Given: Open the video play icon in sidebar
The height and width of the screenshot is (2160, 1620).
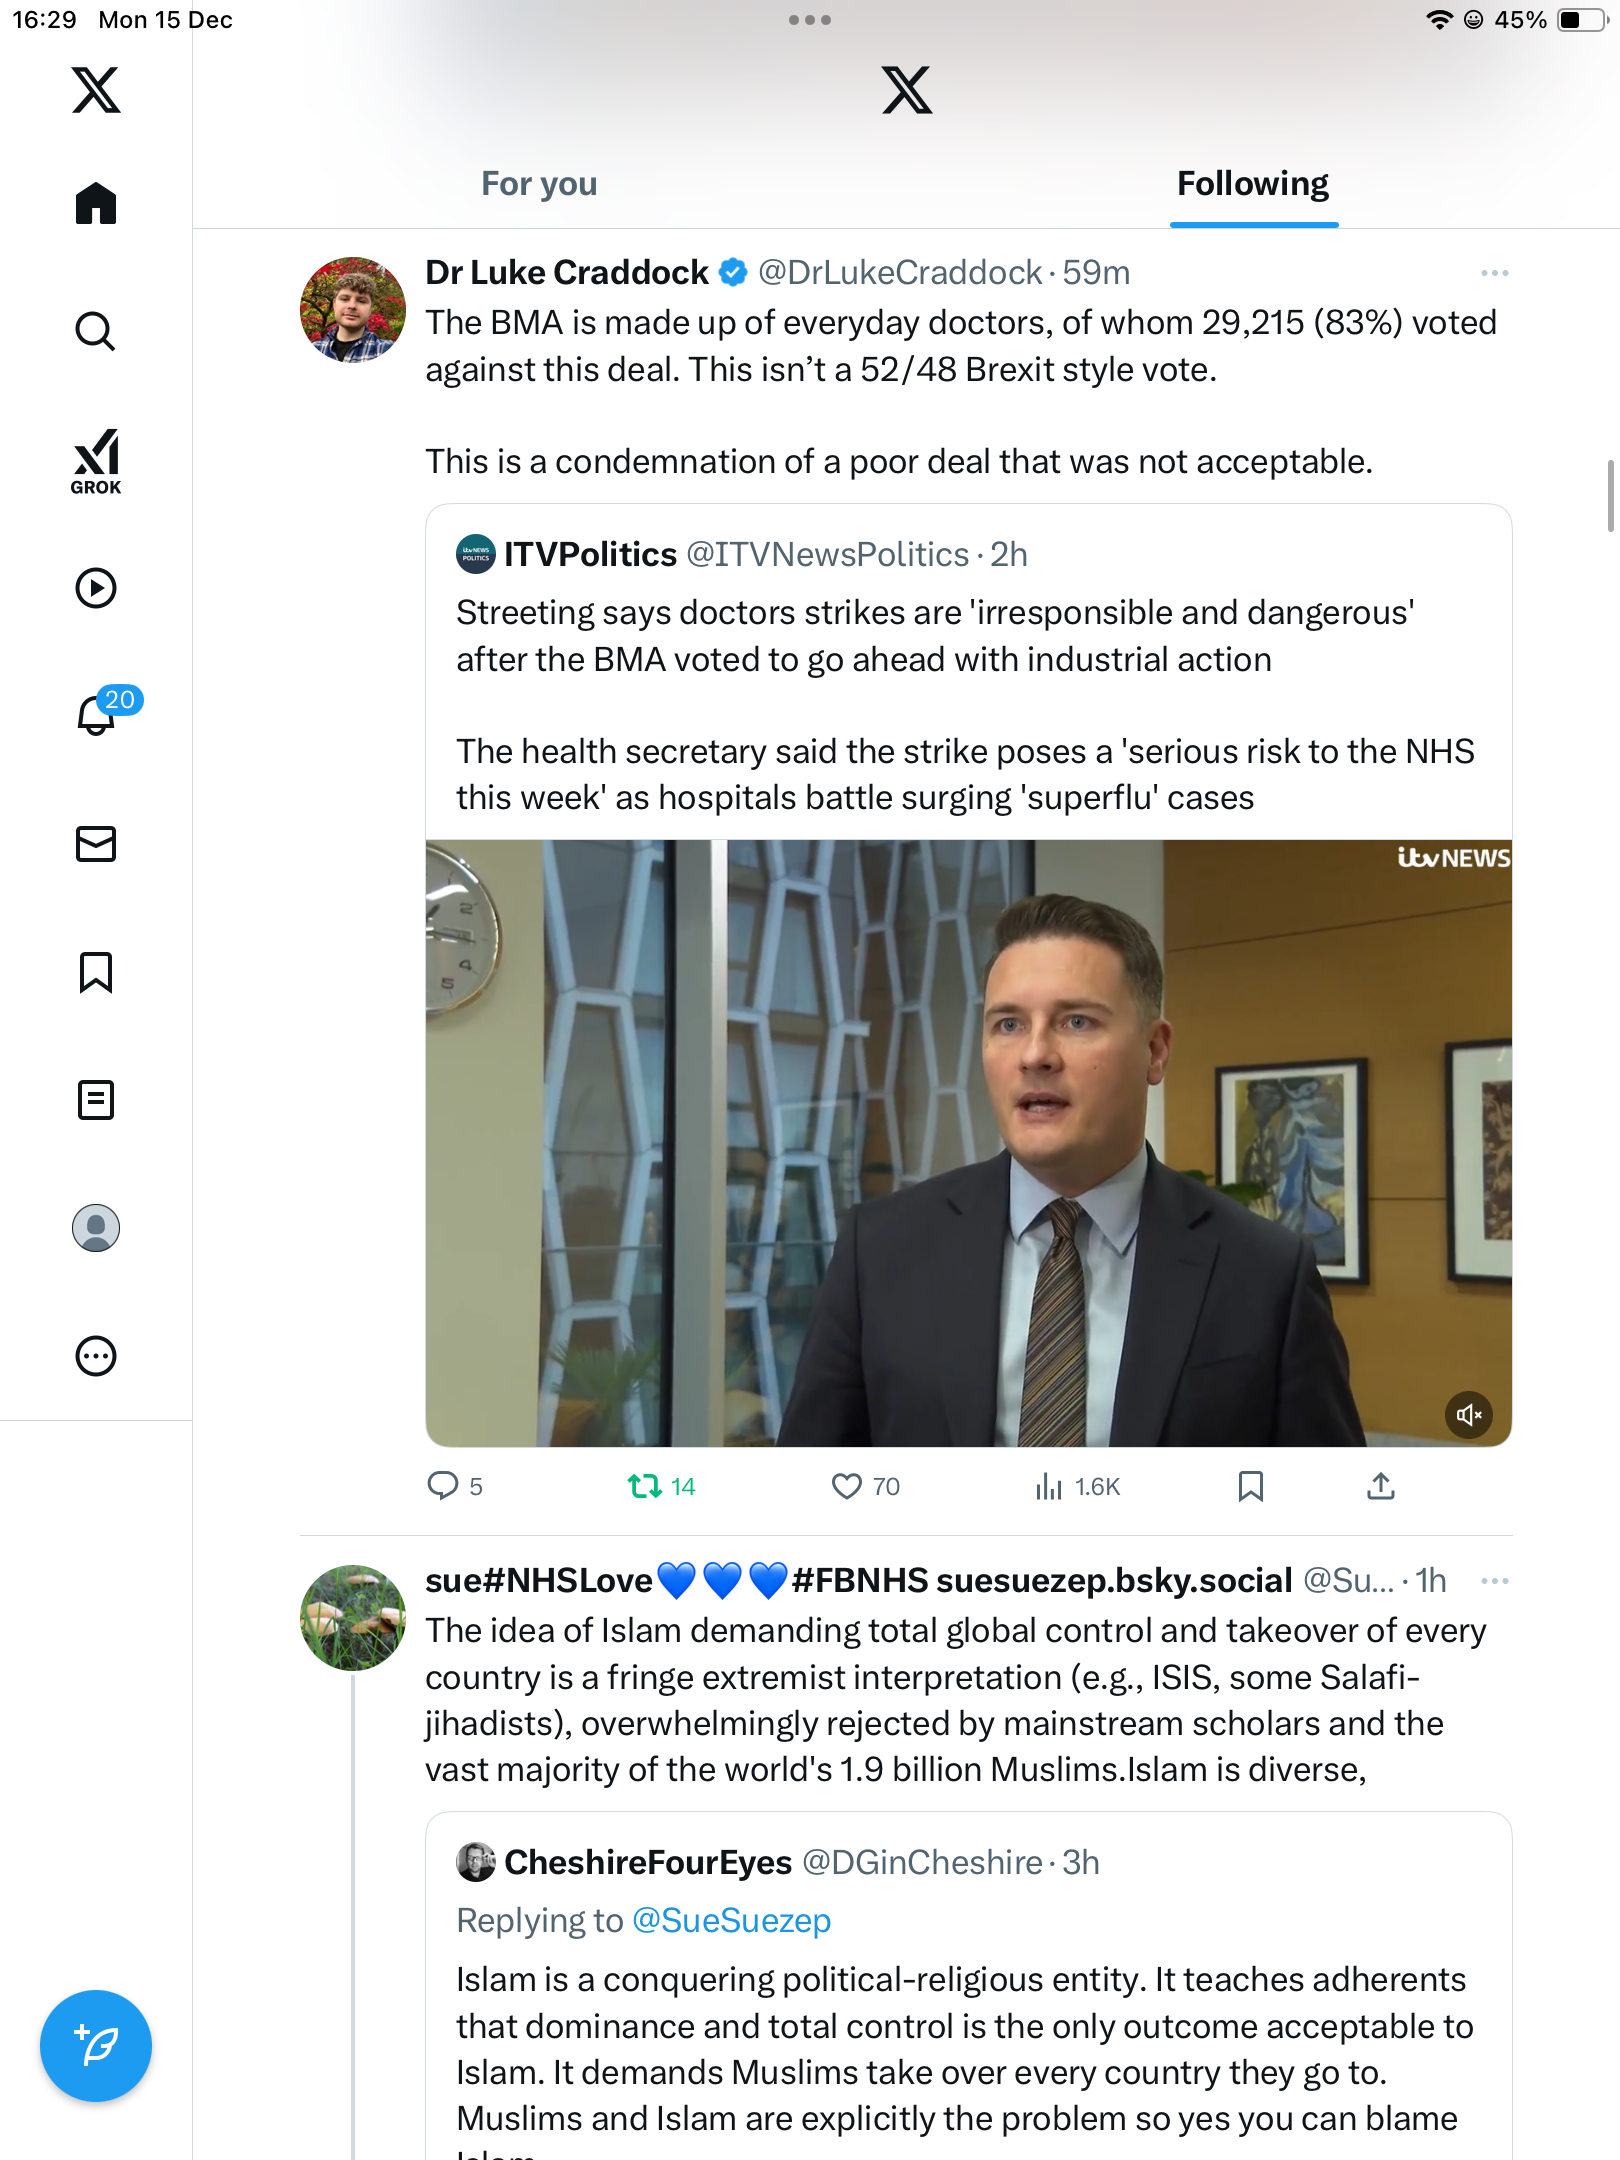Looking at the screenshot, I should tap(96, 588).
